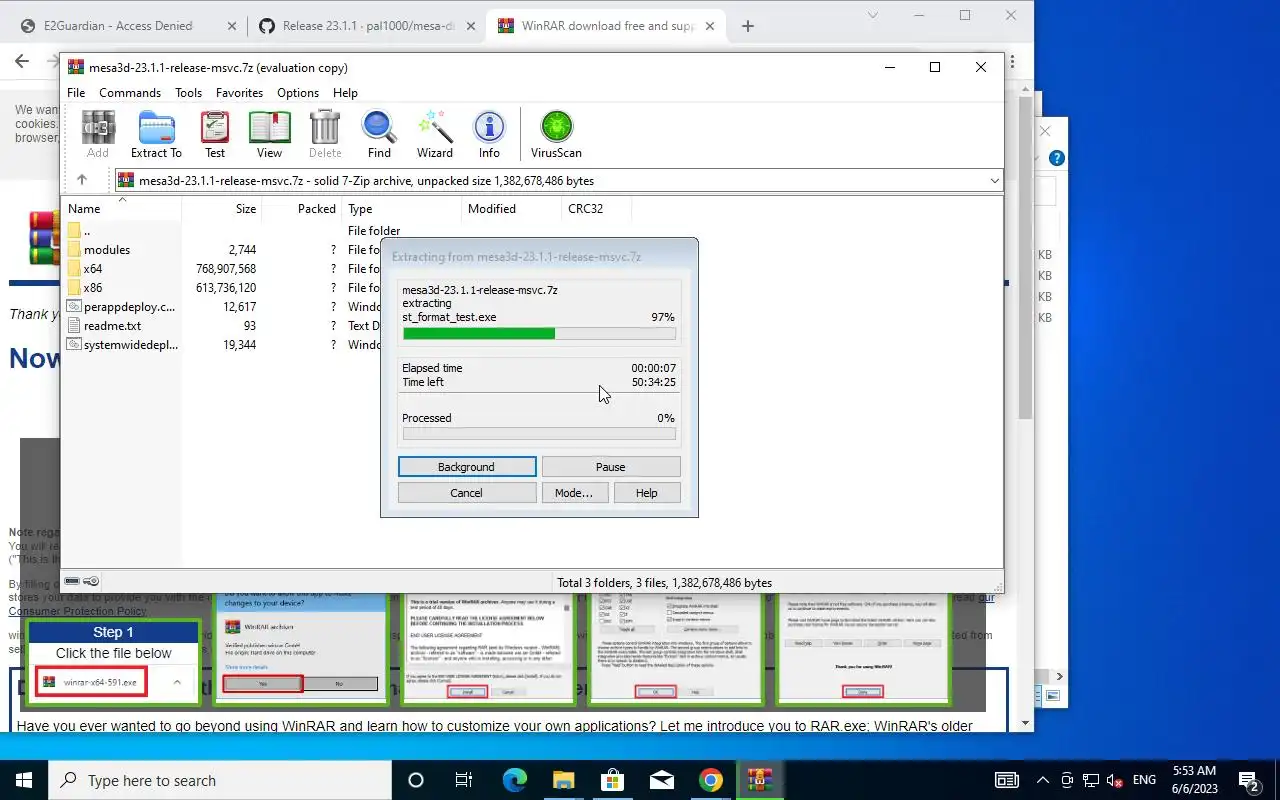This screenshot has height=800, width=1280.
Task: Click the Delete trash can icon
Action: [x=325, y=134]
